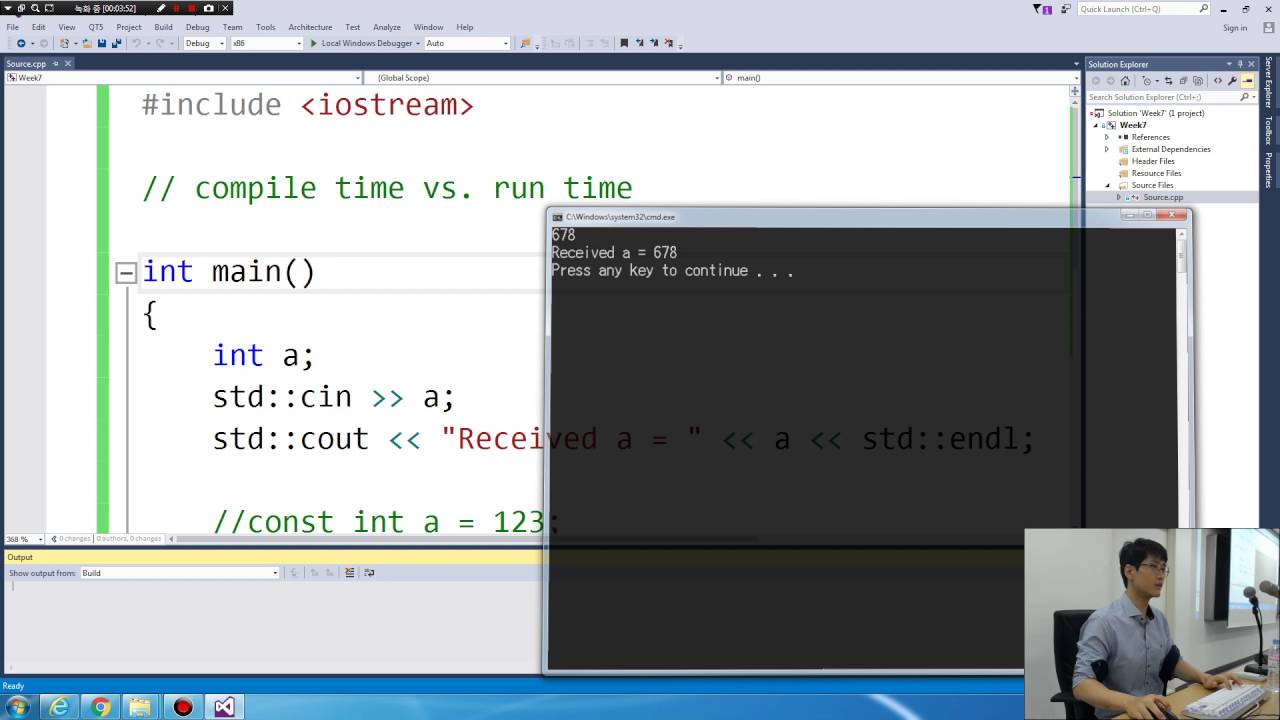
Task: Click the feedback icon beside Quick Launch
Action: 1065,9
